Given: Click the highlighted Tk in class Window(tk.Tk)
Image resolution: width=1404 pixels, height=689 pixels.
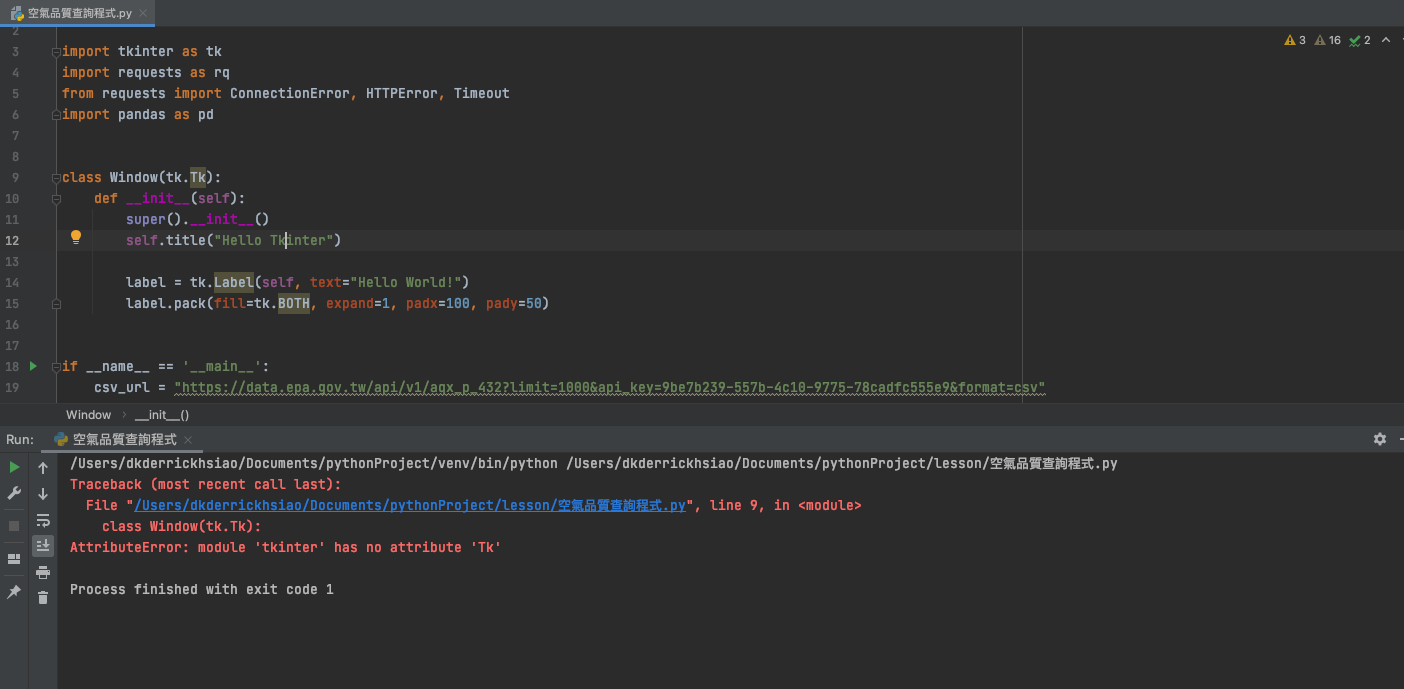Looking at the screenshot, I should (198, 177).
